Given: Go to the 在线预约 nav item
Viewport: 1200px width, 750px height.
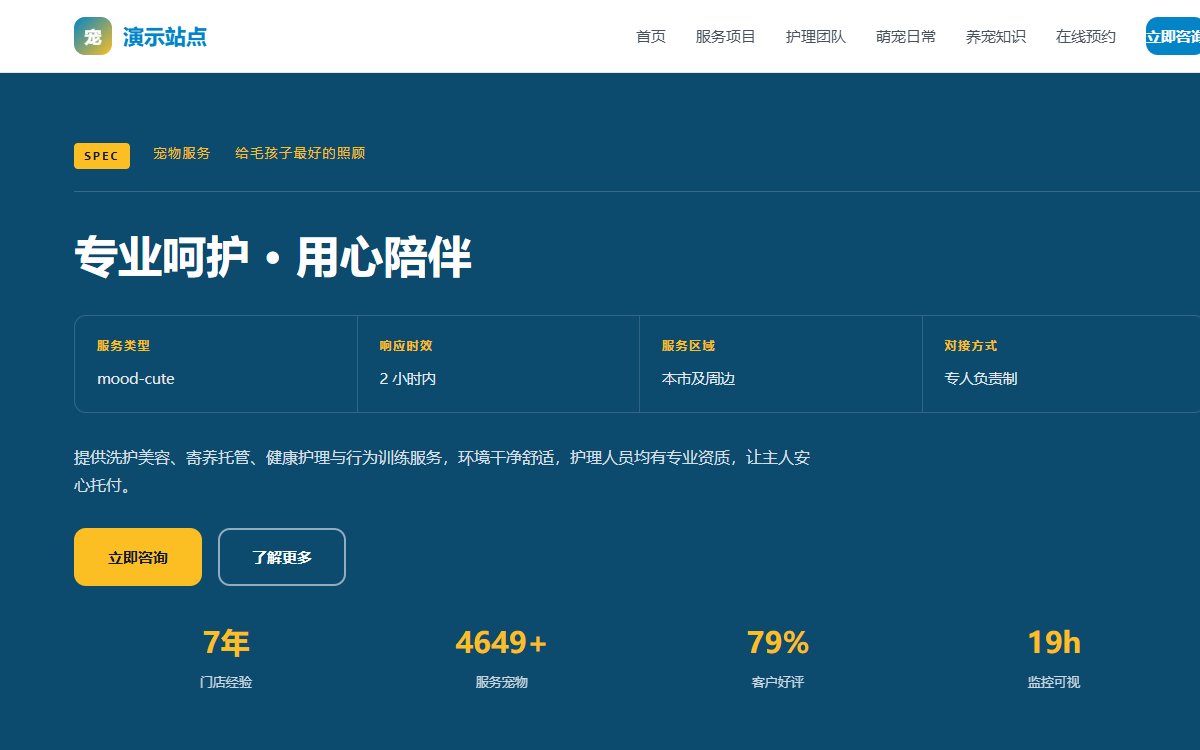Looking at the screenshot, I should [1086, 37].
